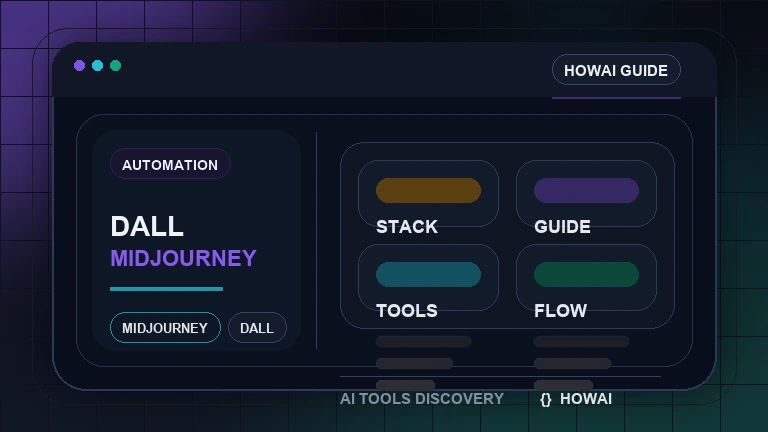Click the DALL heading text
This screenshot has height=432, width=768.
click(x=147, y=226)
